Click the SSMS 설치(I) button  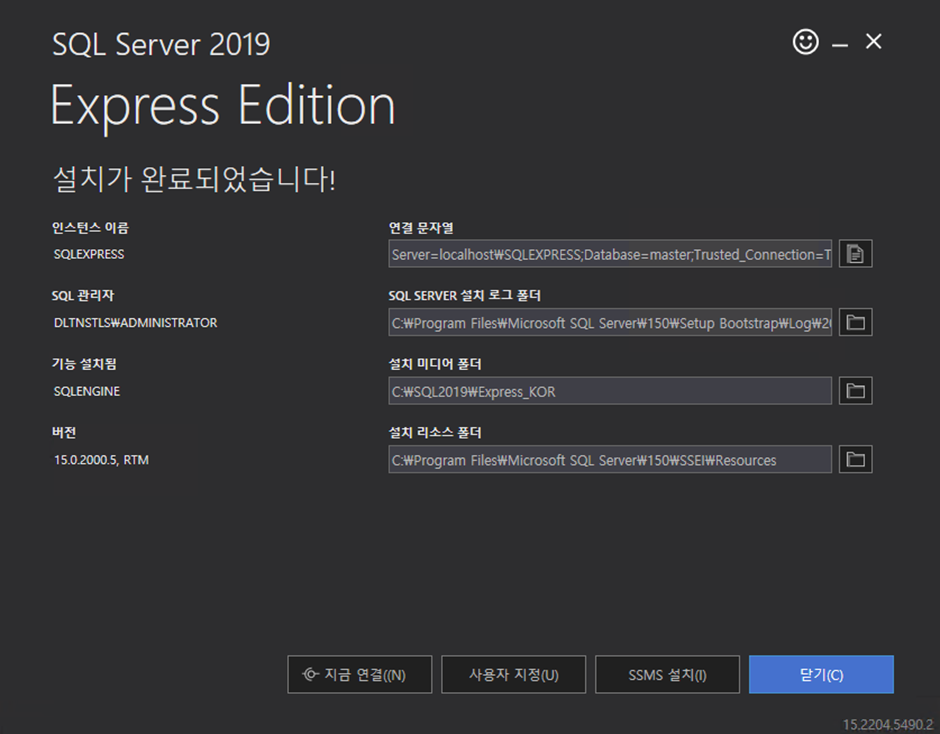(x=667, y=675)
